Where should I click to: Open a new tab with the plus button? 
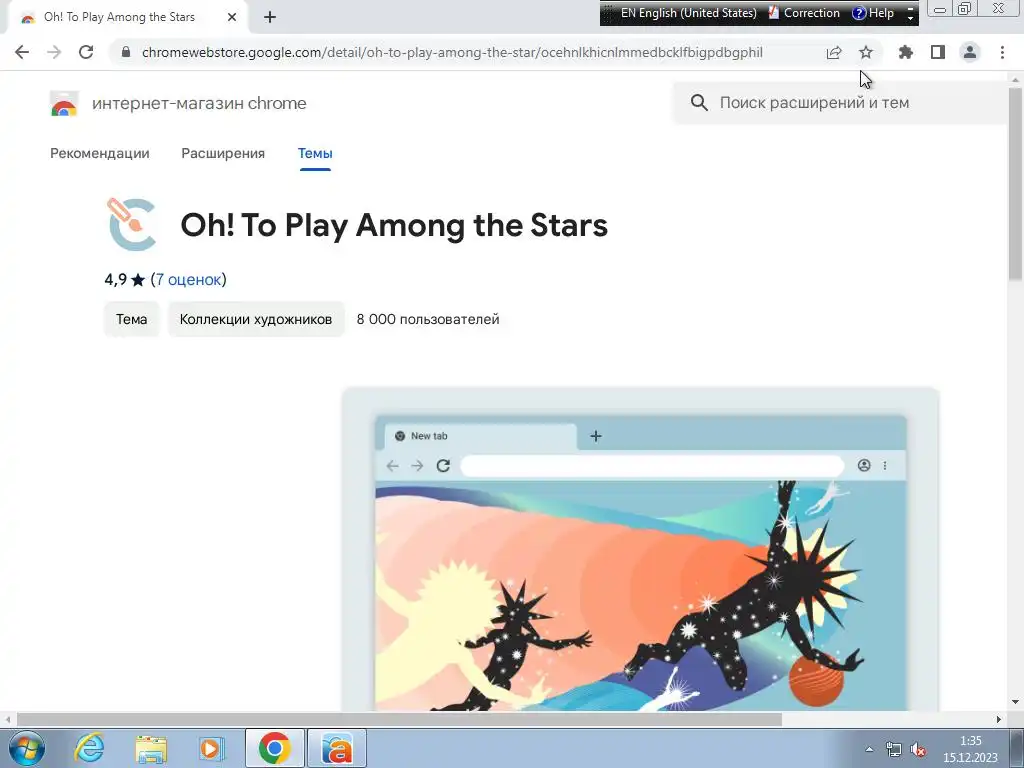270,18
